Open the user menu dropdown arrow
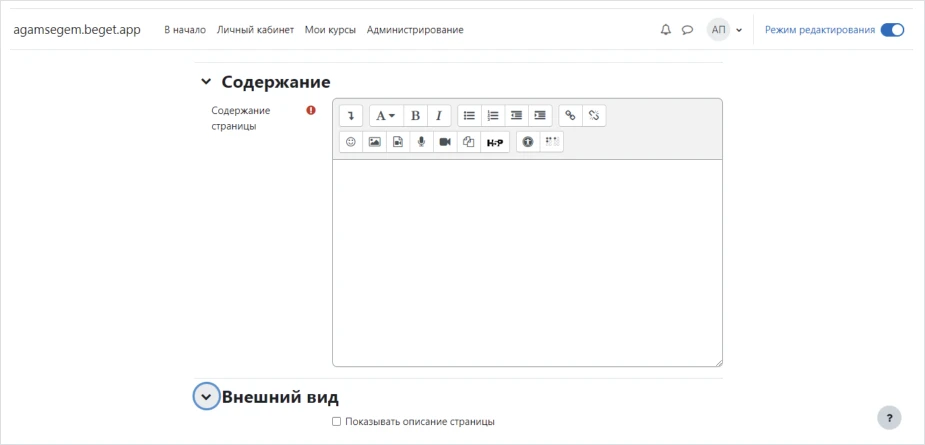The height and width of the screenshot is (445, 925). (x=739, y=30)
